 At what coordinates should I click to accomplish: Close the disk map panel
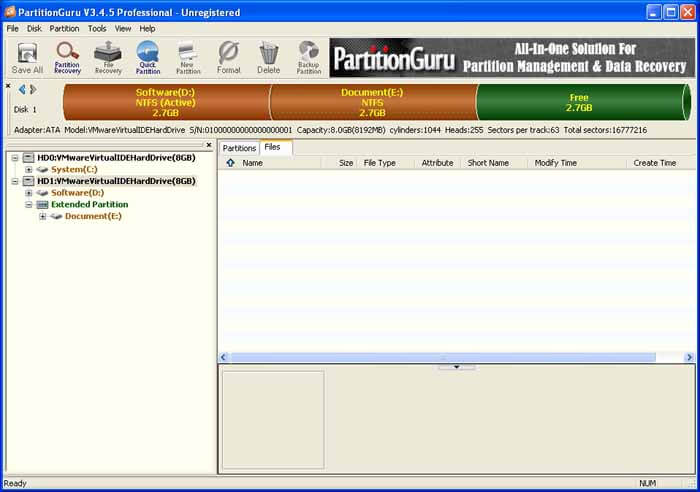pyautogui.click(x=8, y=86)
